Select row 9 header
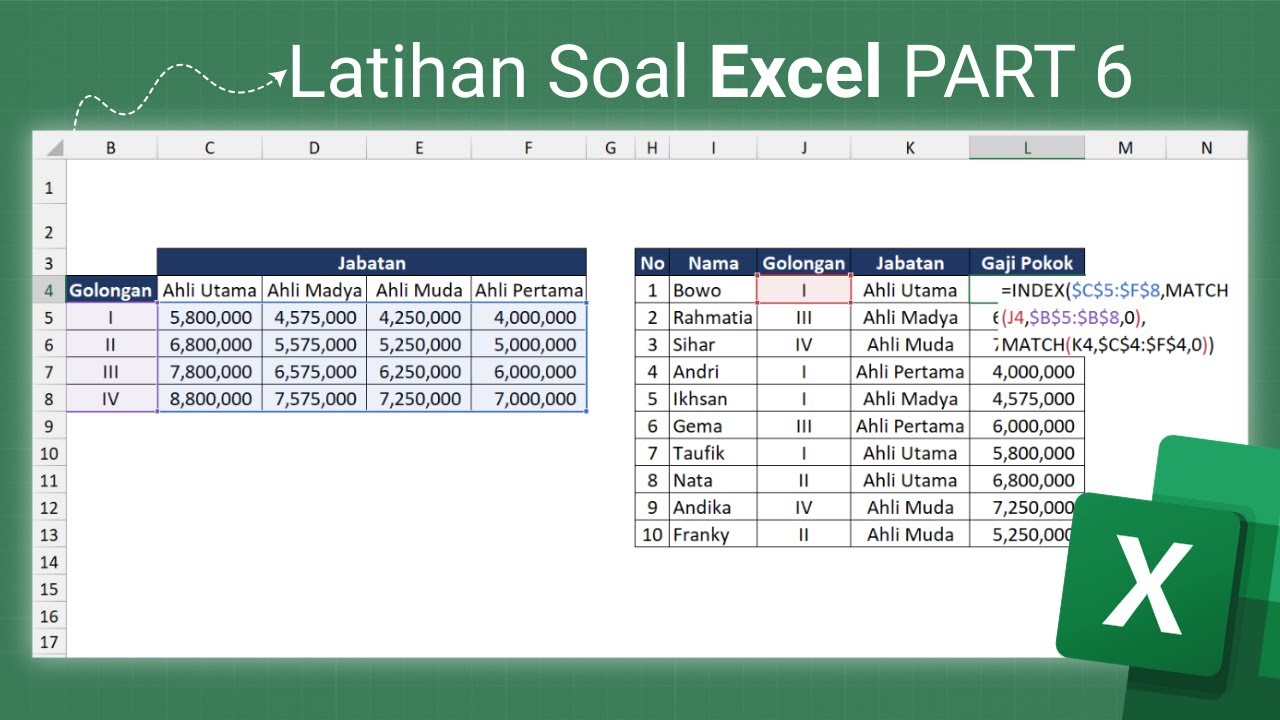The height and width of the screenshot is (720, 1280). point(49,426)
